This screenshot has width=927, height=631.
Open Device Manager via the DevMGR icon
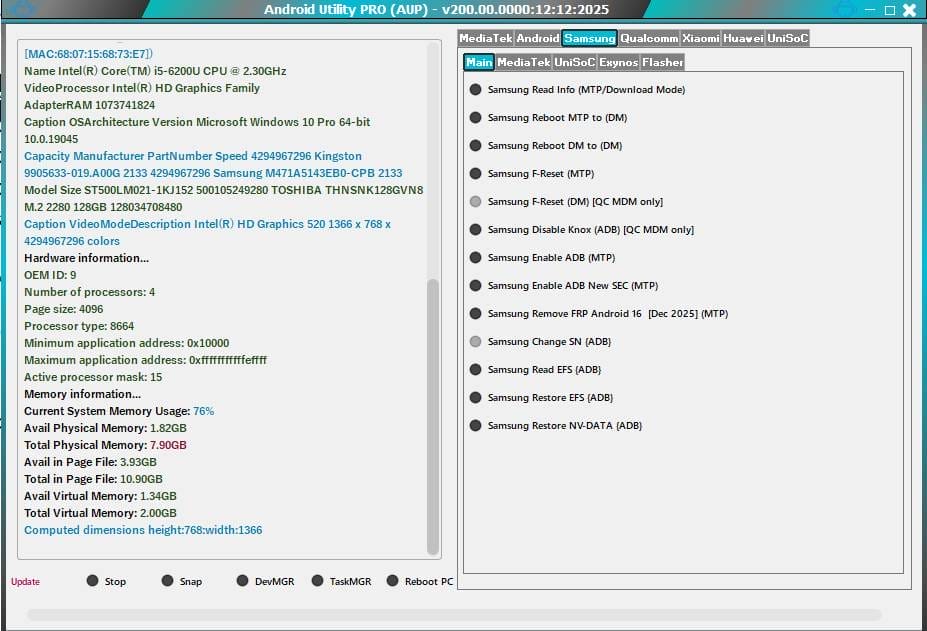click(x=243, y=580)
